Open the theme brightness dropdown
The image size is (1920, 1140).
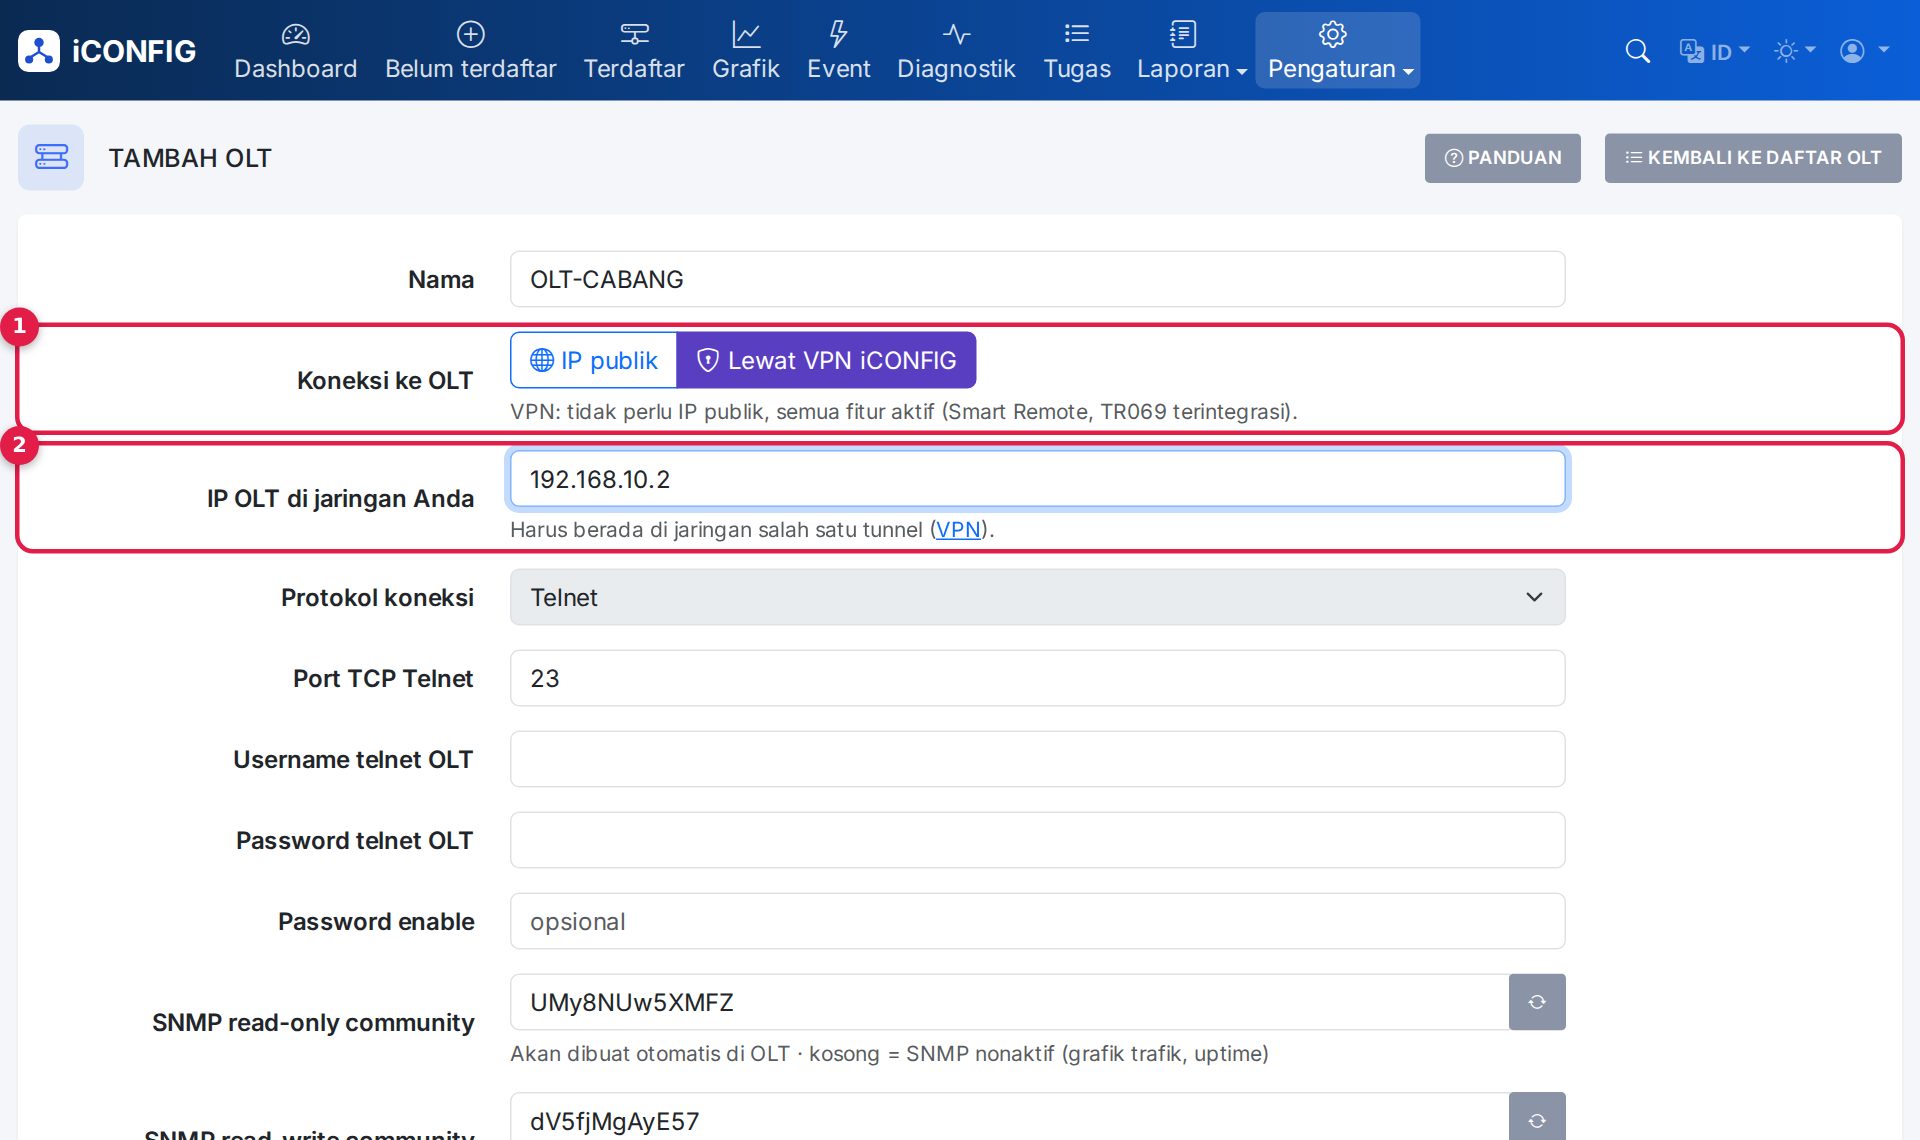[x=1794, y=51]
